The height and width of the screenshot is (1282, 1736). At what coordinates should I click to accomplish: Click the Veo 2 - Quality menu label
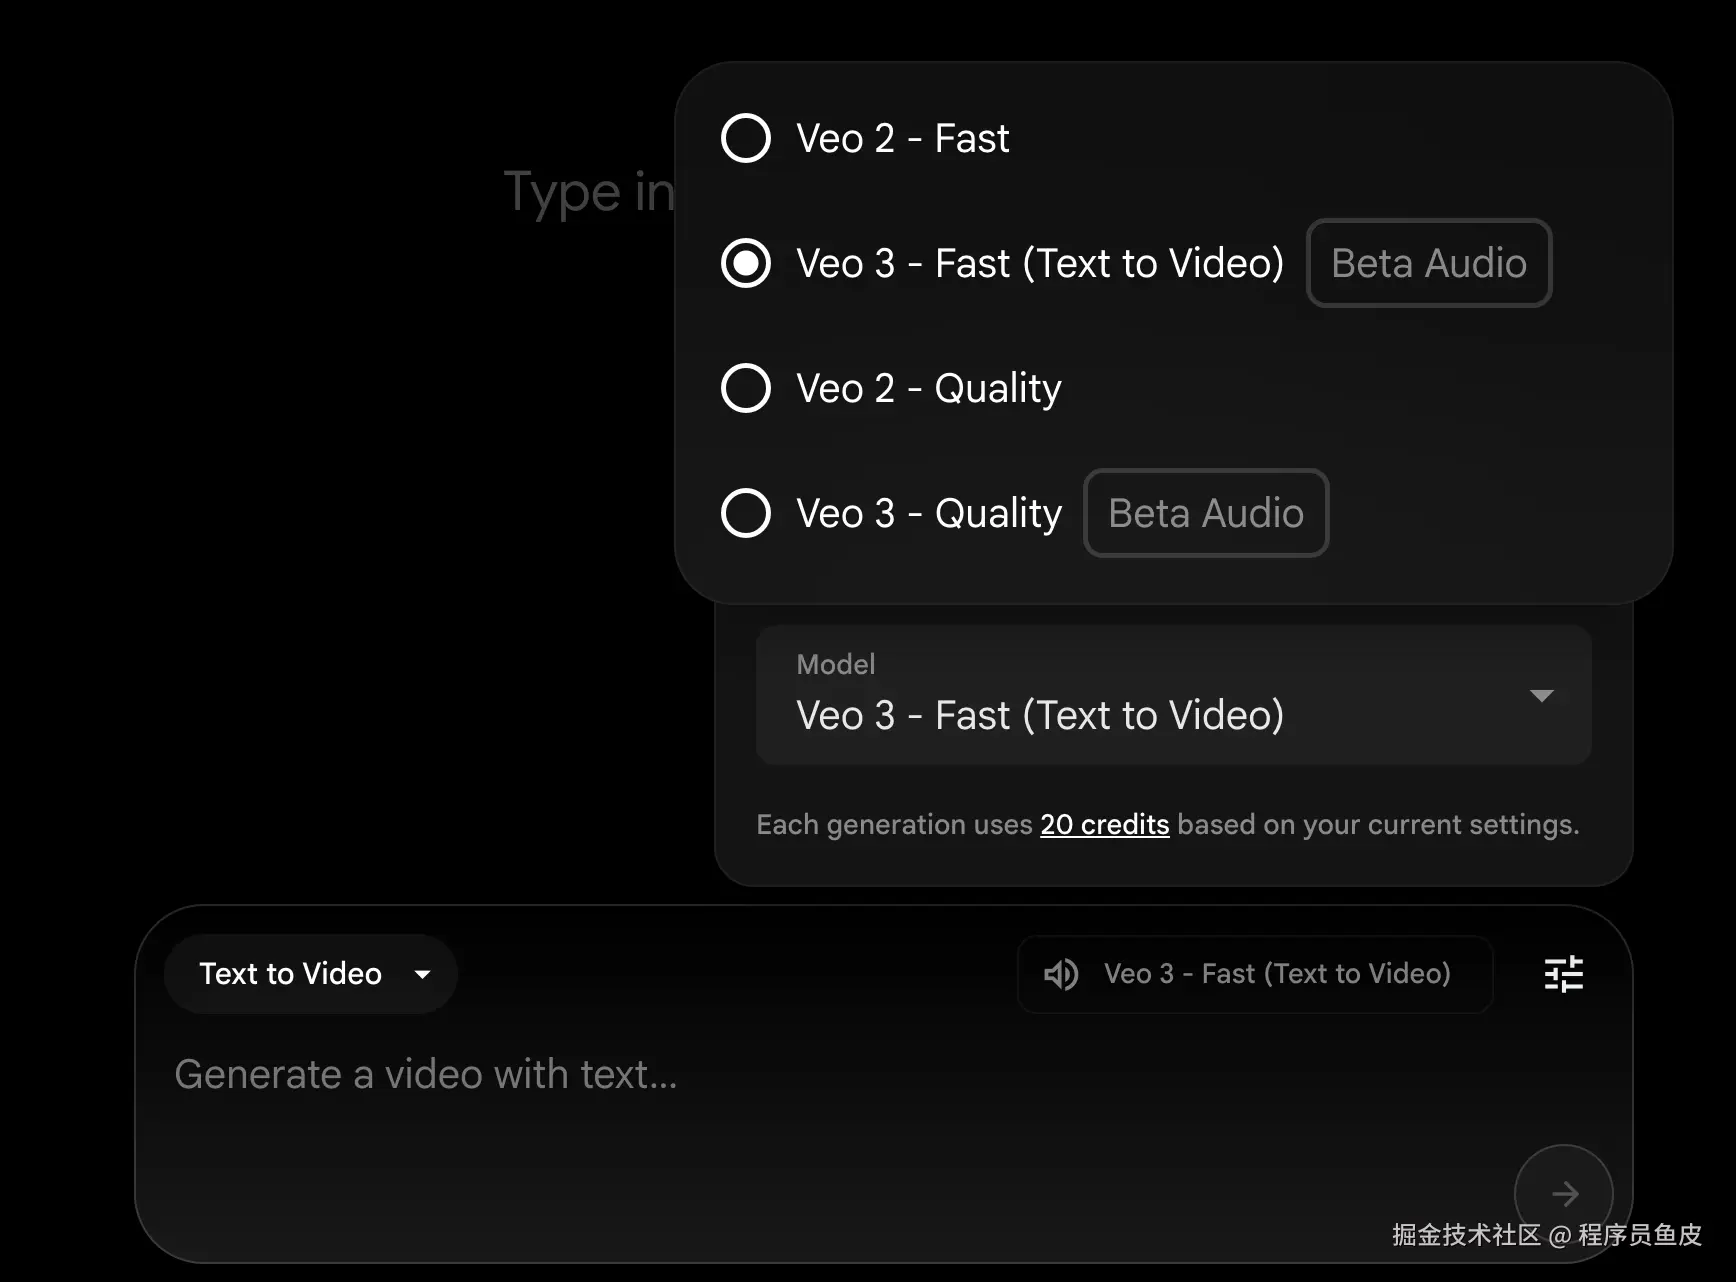coord(928,388)
